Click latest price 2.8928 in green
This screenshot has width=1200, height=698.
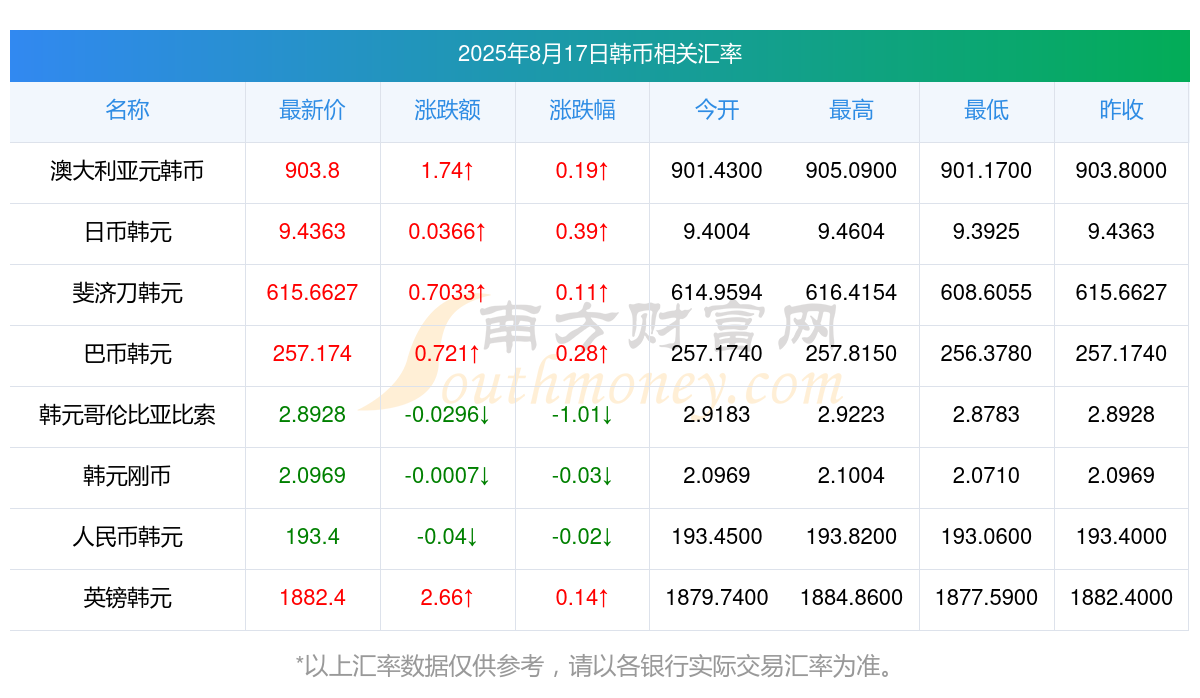(x=312, y=415)
